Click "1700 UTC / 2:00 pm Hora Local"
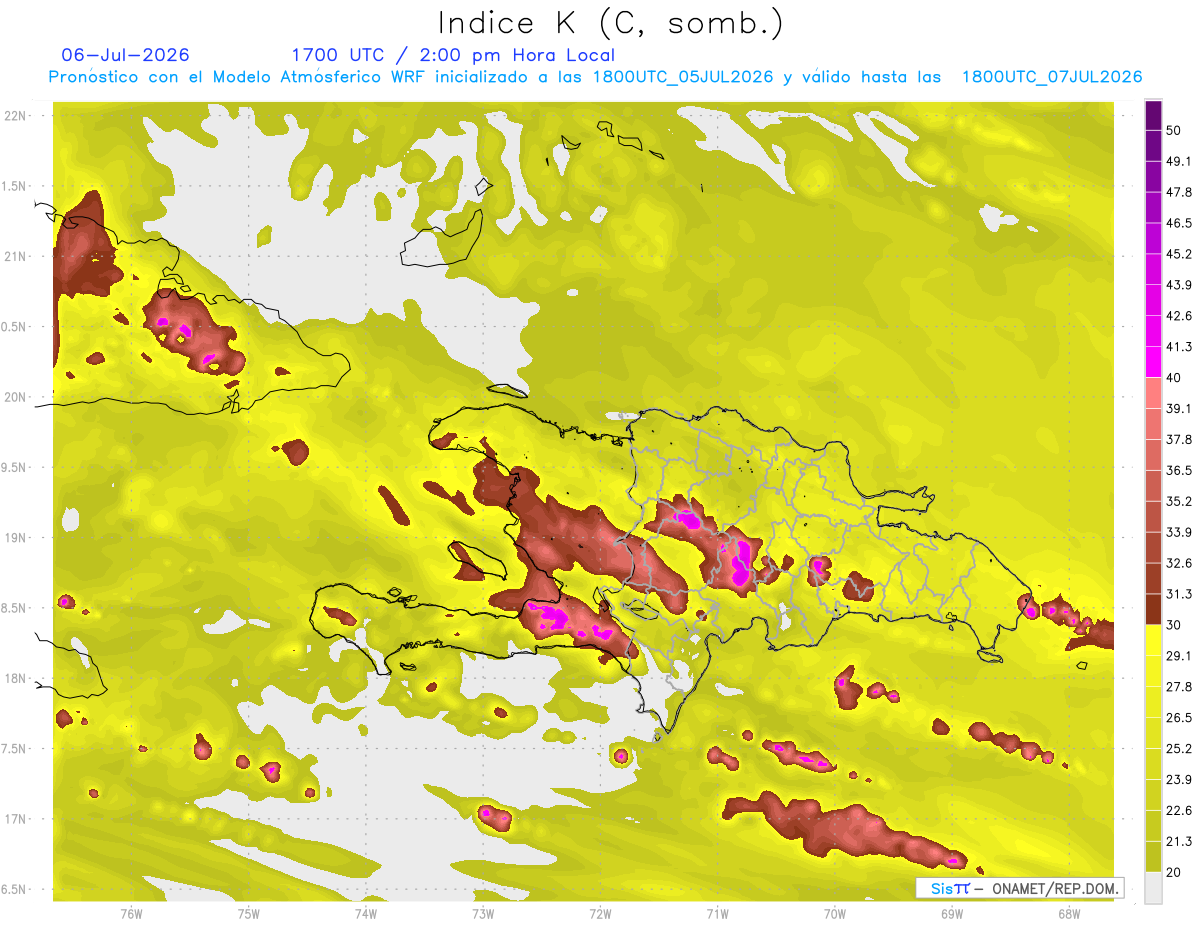Viewport: 1200px width, 927px height. click(x=453, y=55)
